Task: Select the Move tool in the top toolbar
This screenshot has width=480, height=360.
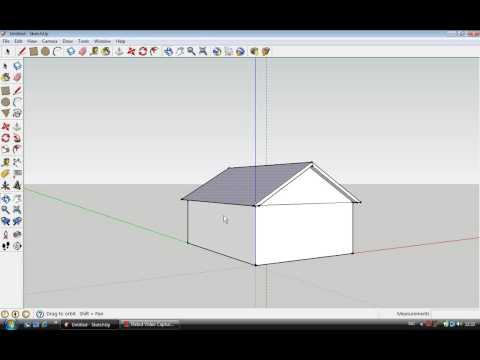Action: pos(131,51)
